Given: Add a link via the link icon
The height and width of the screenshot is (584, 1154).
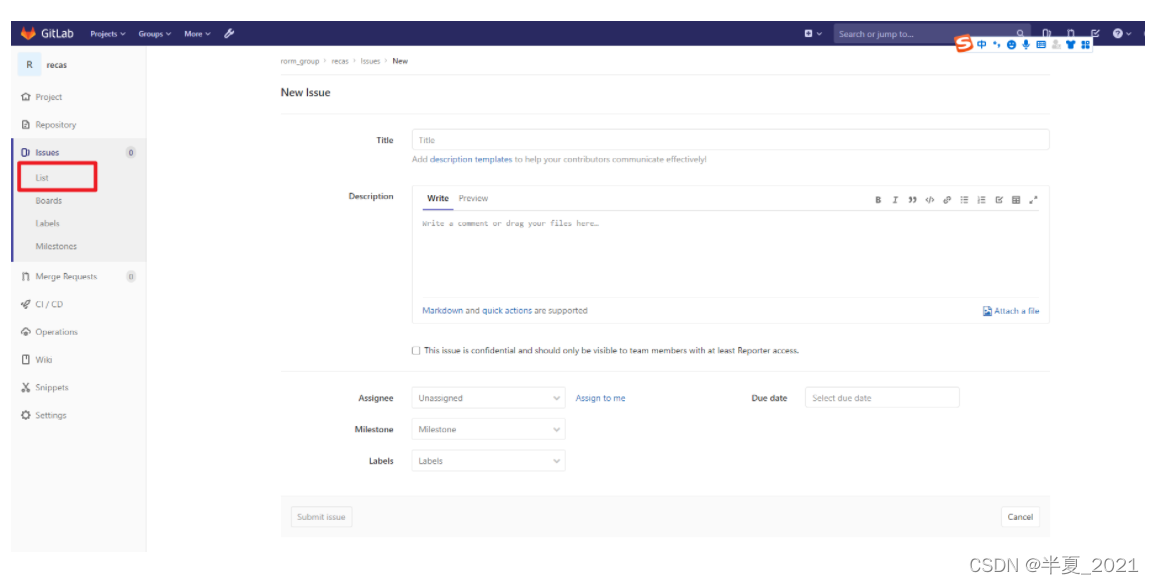Looking at the screenshot, I should (x=947, y=200).
